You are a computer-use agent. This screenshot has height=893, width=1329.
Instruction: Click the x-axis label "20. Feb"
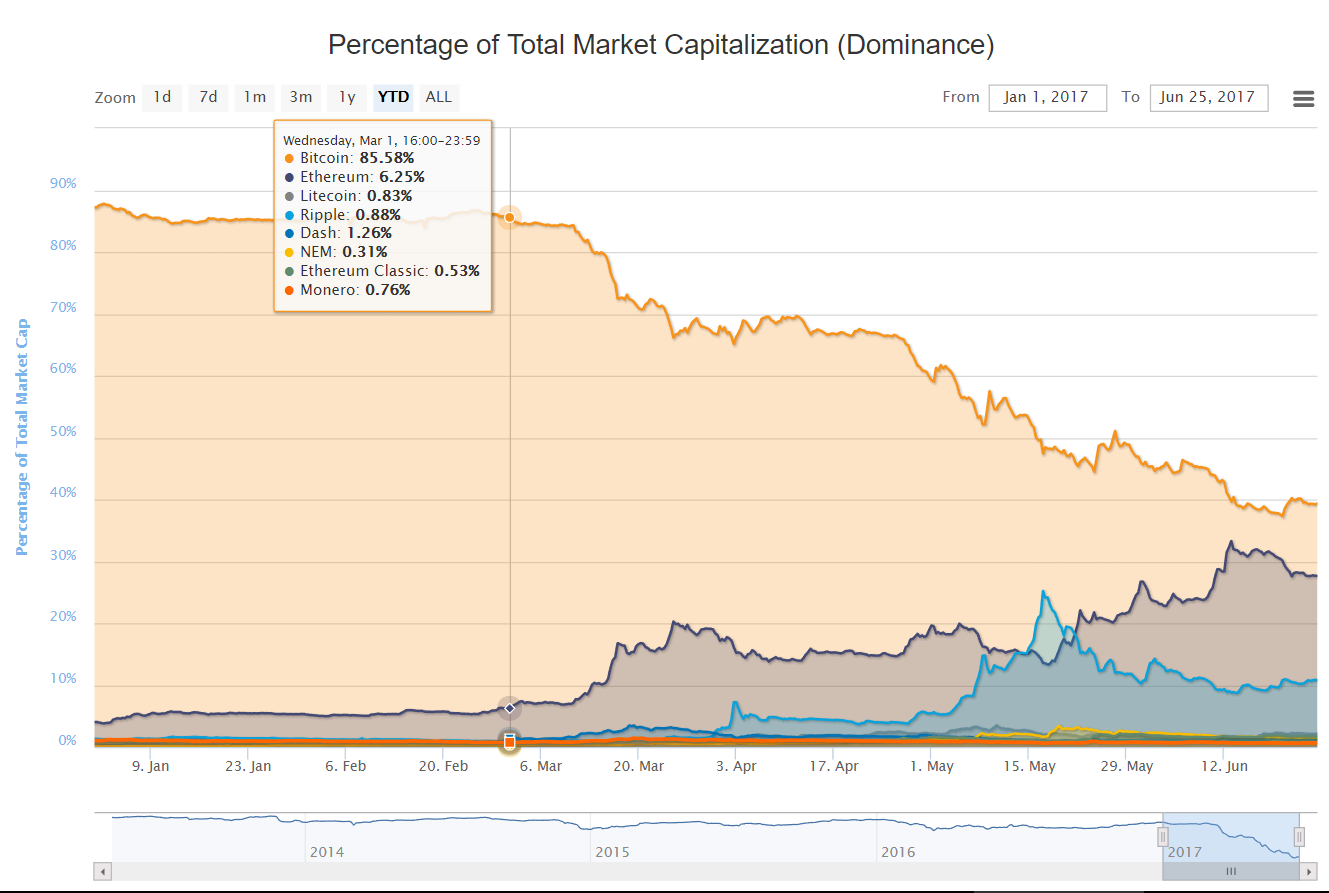[443, 767]
